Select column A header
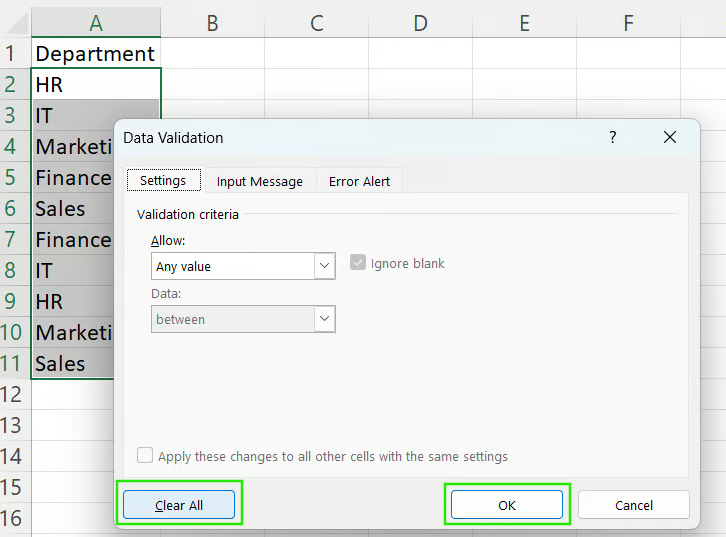726x537 pixels. tap(96, 23)
